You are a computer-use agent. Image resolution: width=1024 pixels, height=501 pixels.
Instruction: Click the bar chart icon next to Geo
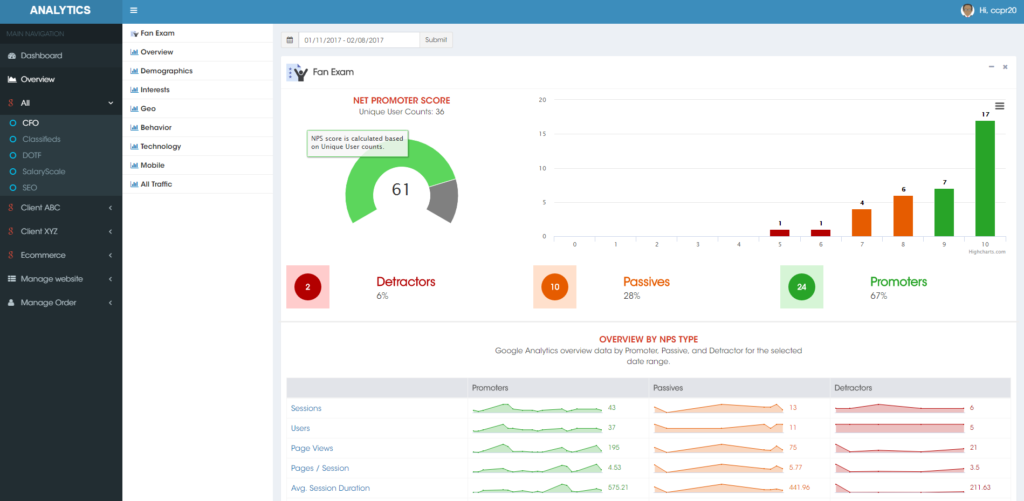134,108
